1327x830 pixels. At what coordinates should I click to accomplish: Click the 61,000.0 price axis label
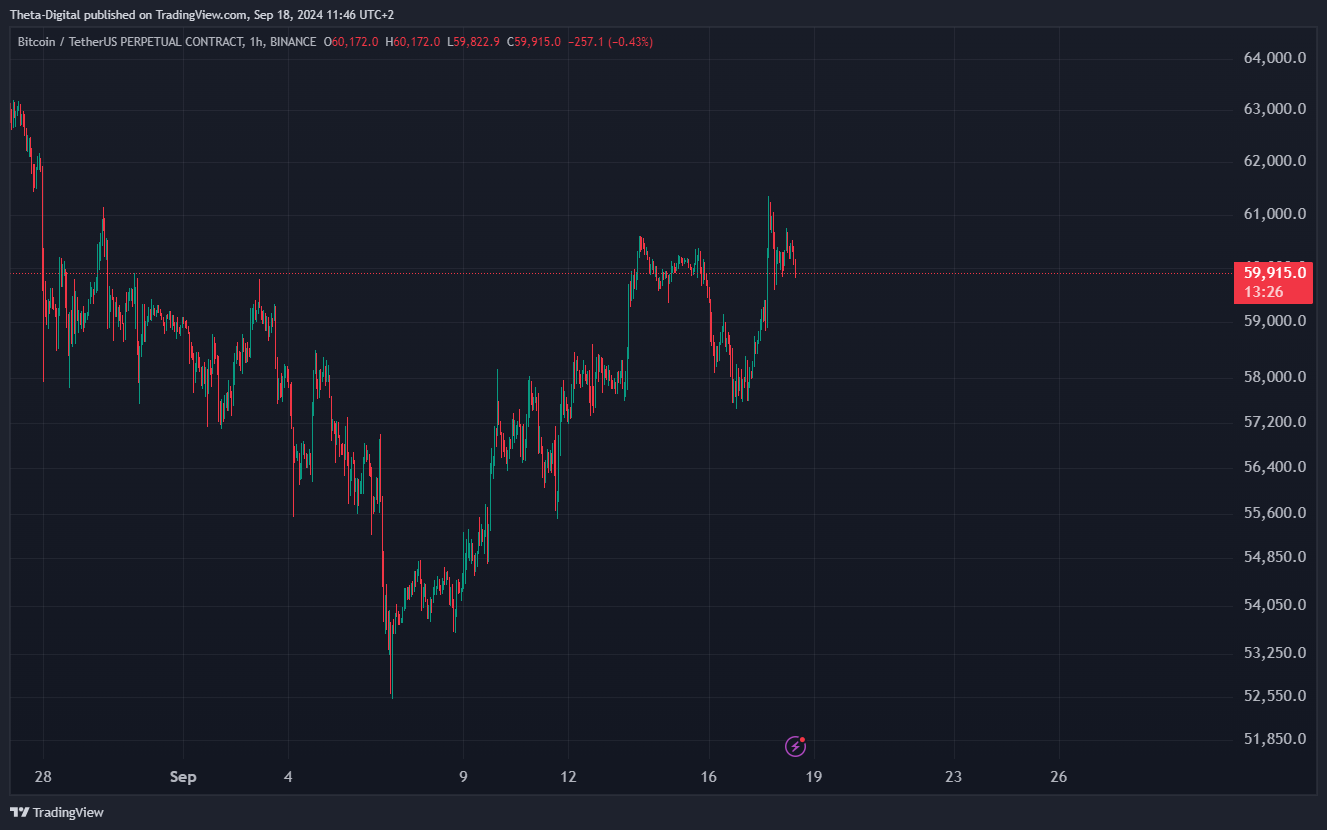(1275, 214)
